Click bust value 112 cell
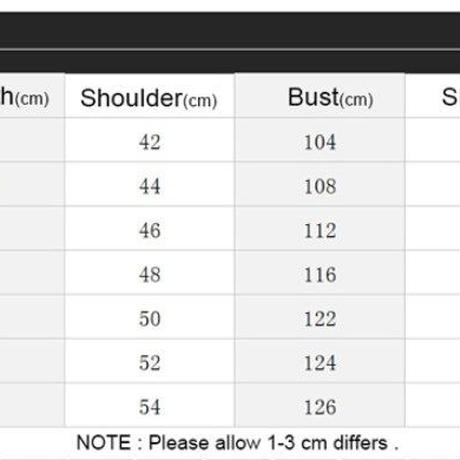Viewport: 460px width, 460px height. [x=320, y=228]
